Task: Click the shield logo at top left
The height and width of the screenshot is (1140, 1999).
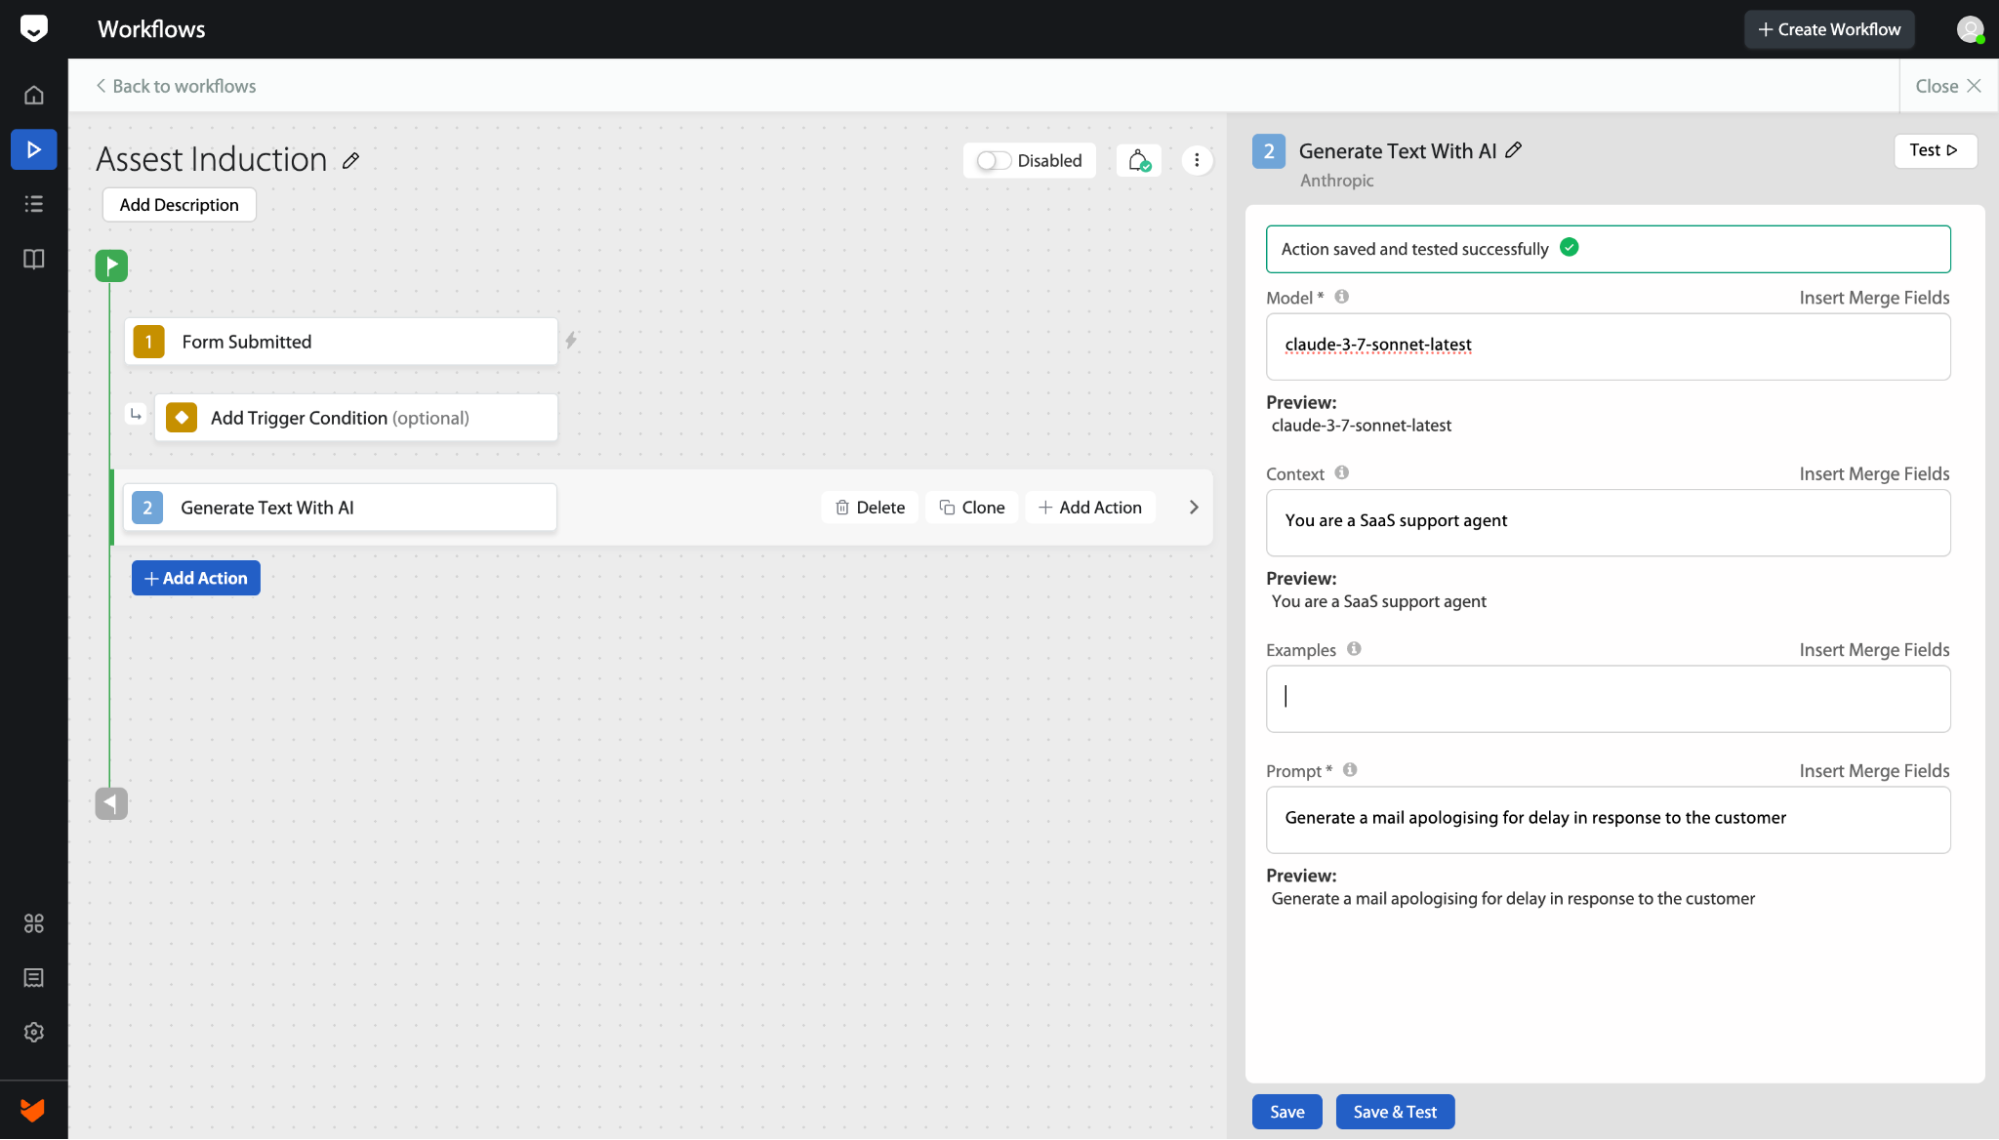Action: pyautogui.click(x=34, y=28)
